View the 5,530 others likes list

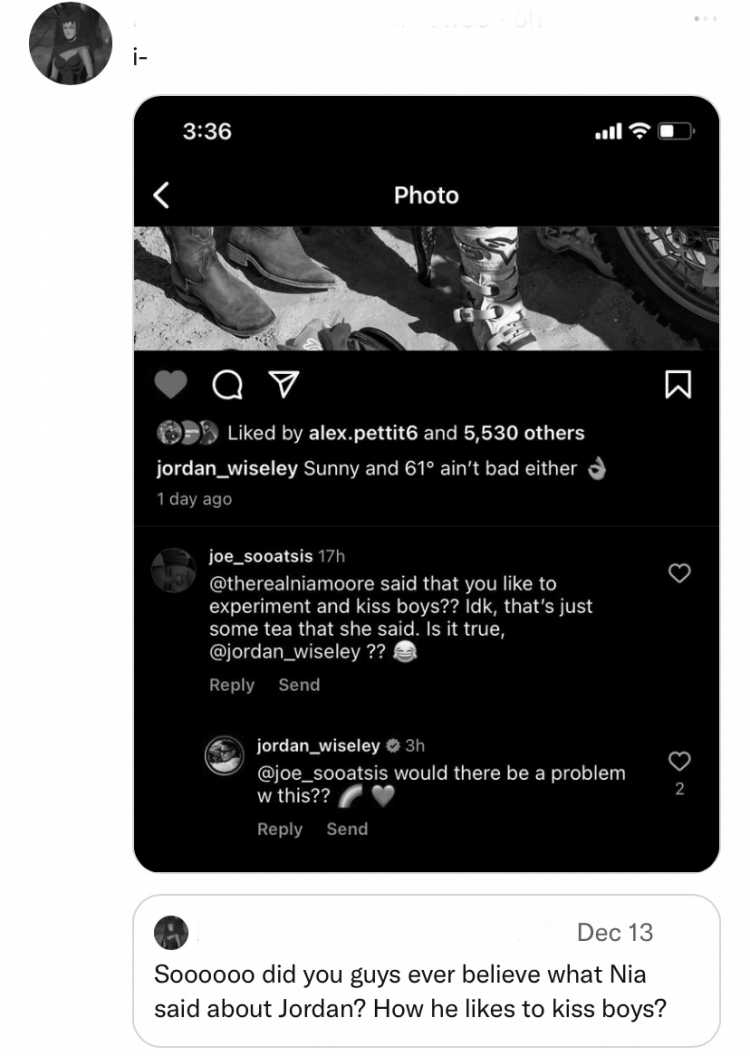[524, 433]
